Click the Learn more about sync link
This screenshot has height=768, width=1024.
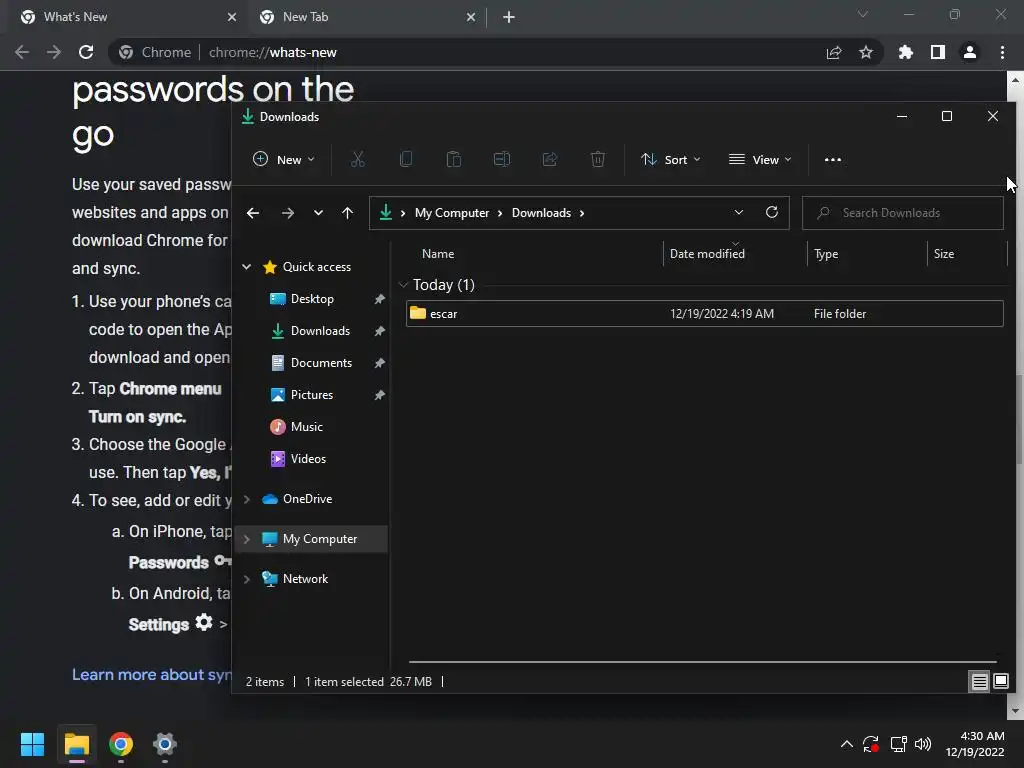[x=152, y=675]
